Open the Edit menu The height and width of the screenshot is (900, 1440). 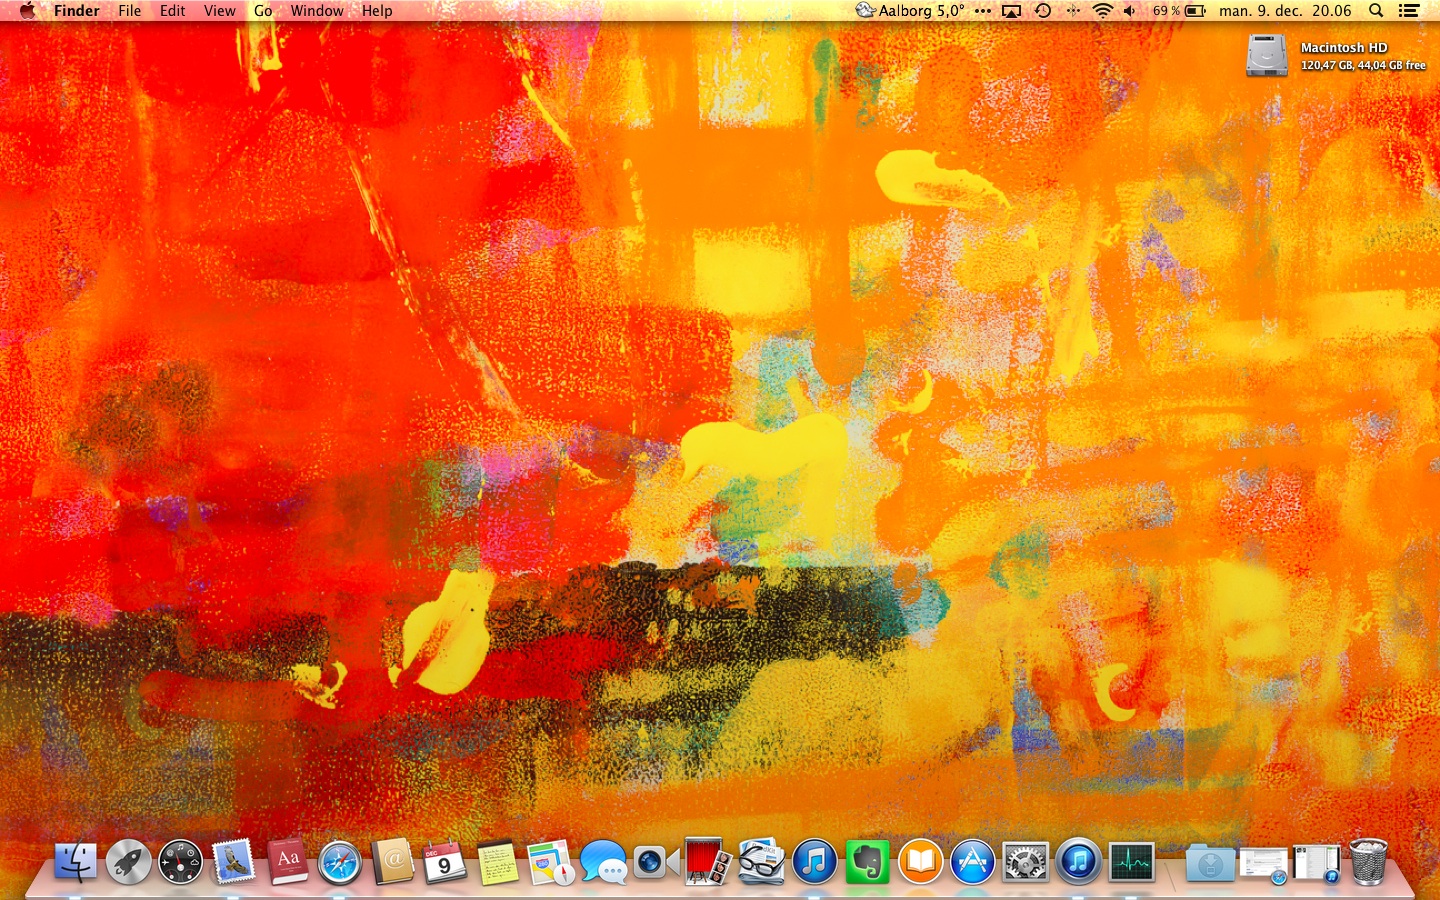pos(173,11)
